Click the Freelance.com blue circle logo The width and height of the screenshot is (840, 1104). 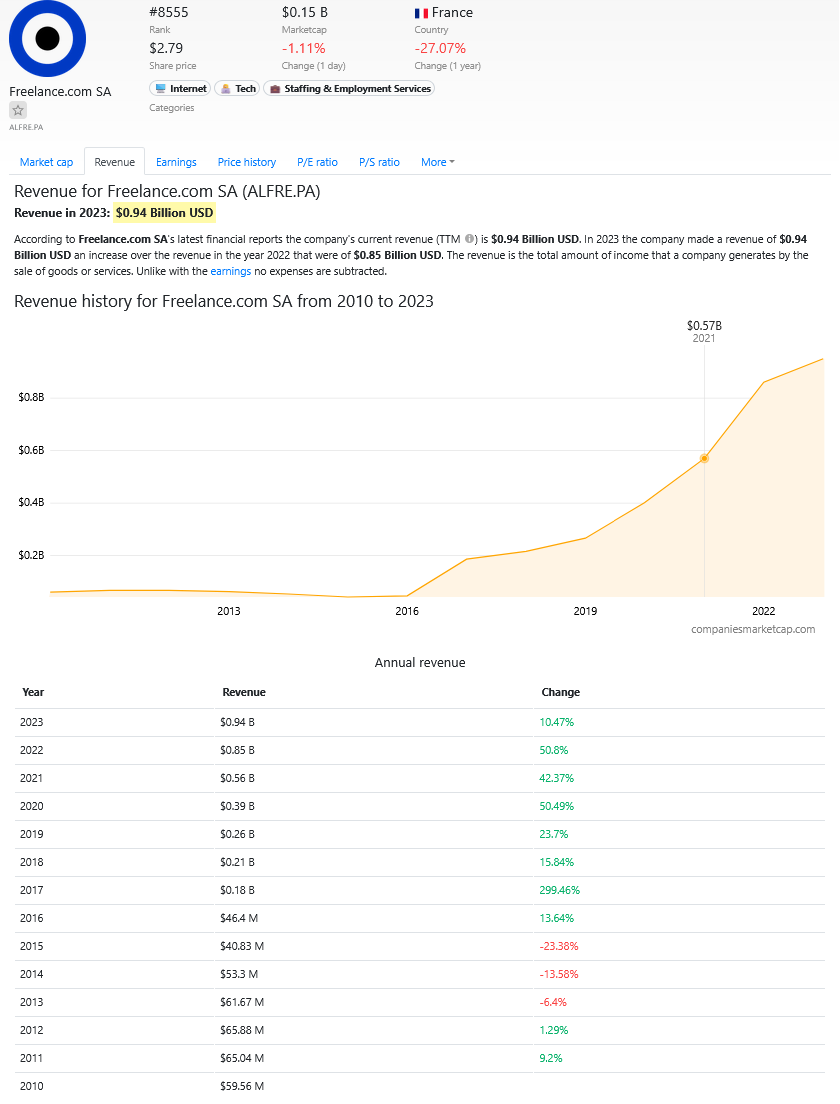pyautogui.click(x=47, y=38)
